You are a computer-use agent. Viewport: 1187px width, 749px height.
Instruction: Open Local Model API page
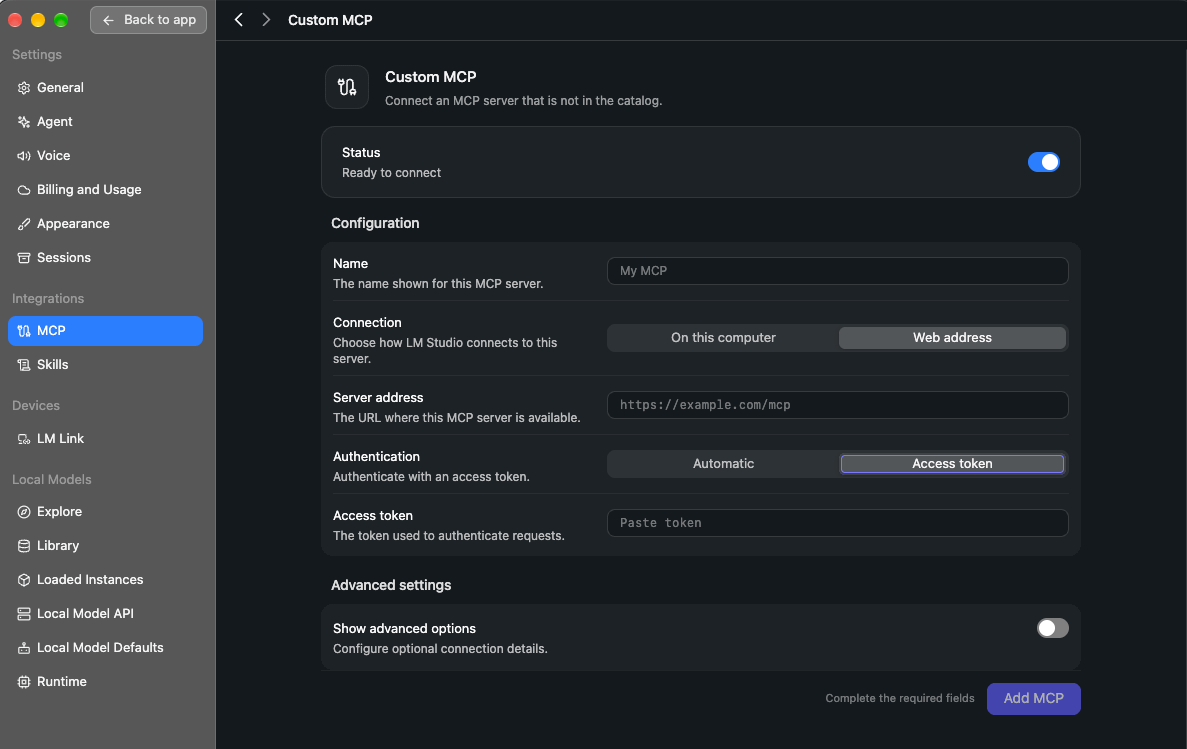105,614
